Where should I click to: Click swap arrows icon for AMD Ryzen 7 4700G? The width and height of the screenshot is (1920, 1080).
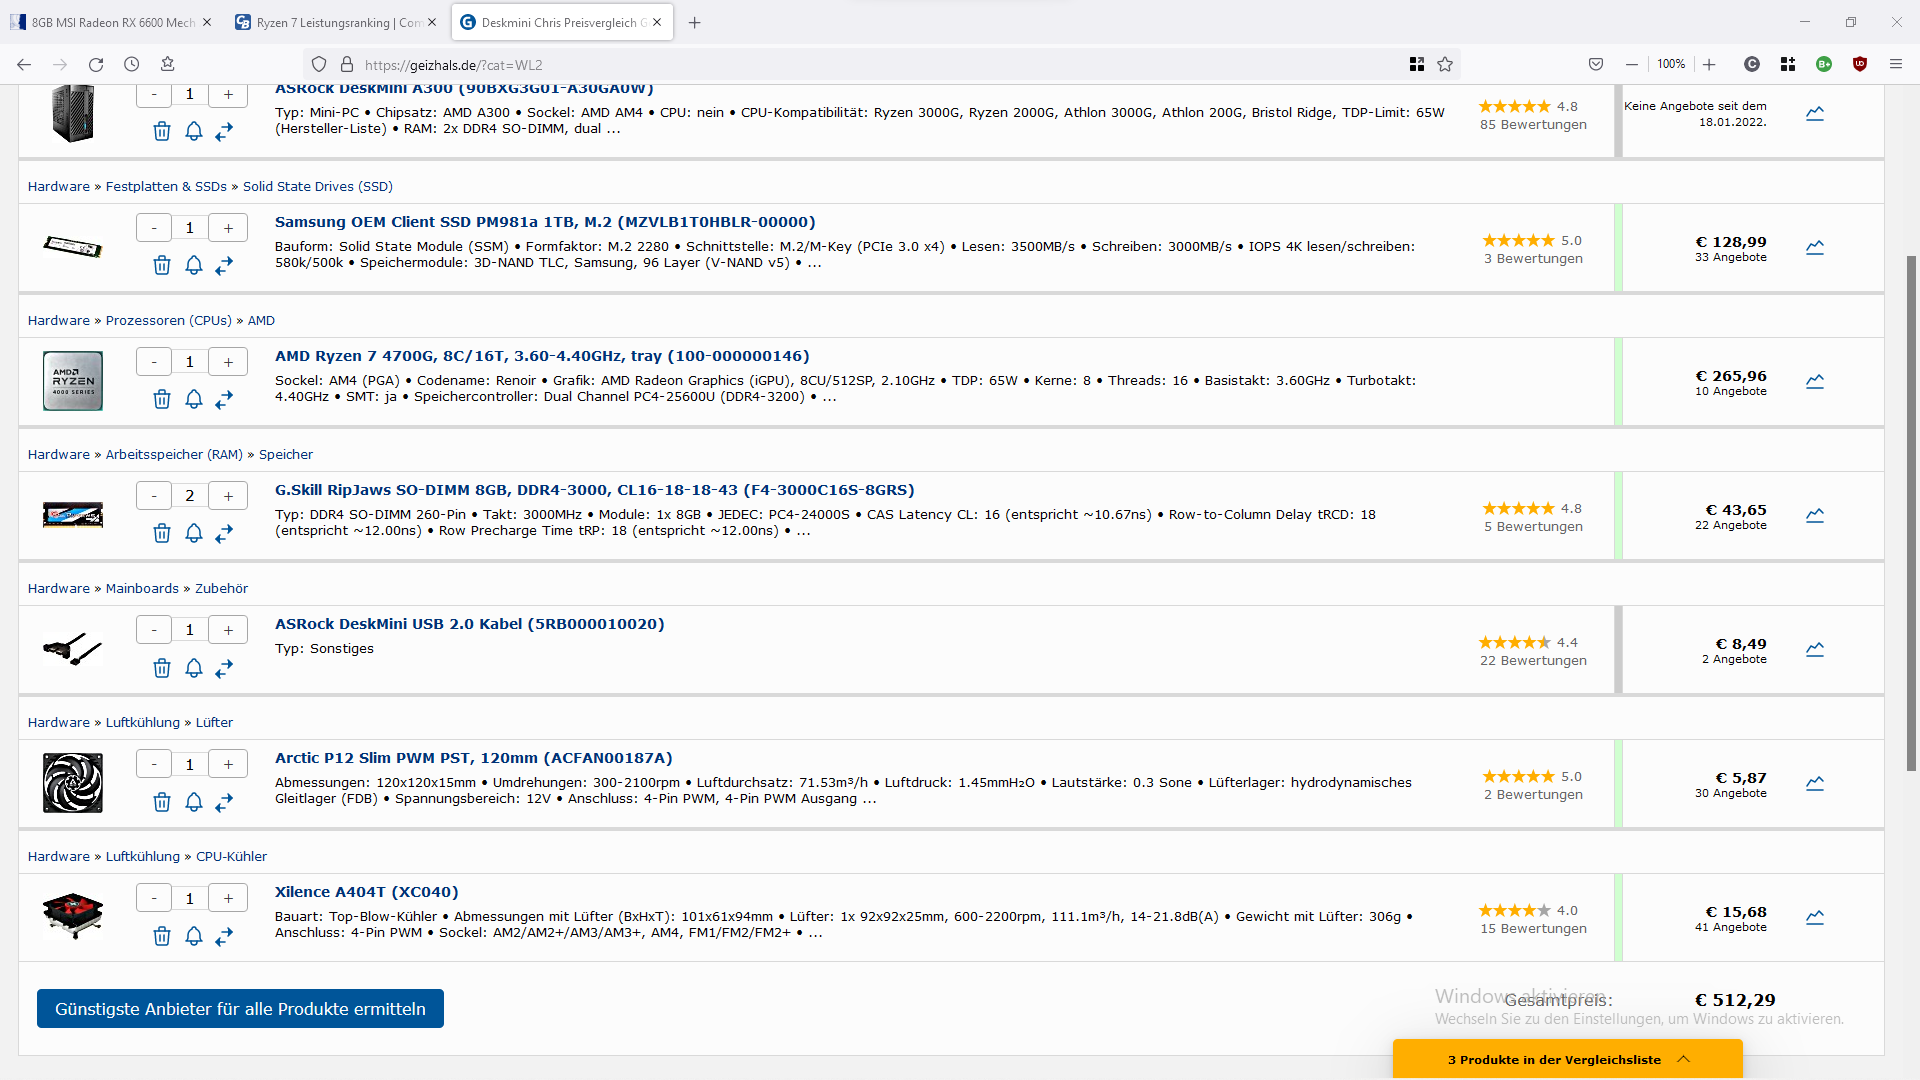click(224, 399)
